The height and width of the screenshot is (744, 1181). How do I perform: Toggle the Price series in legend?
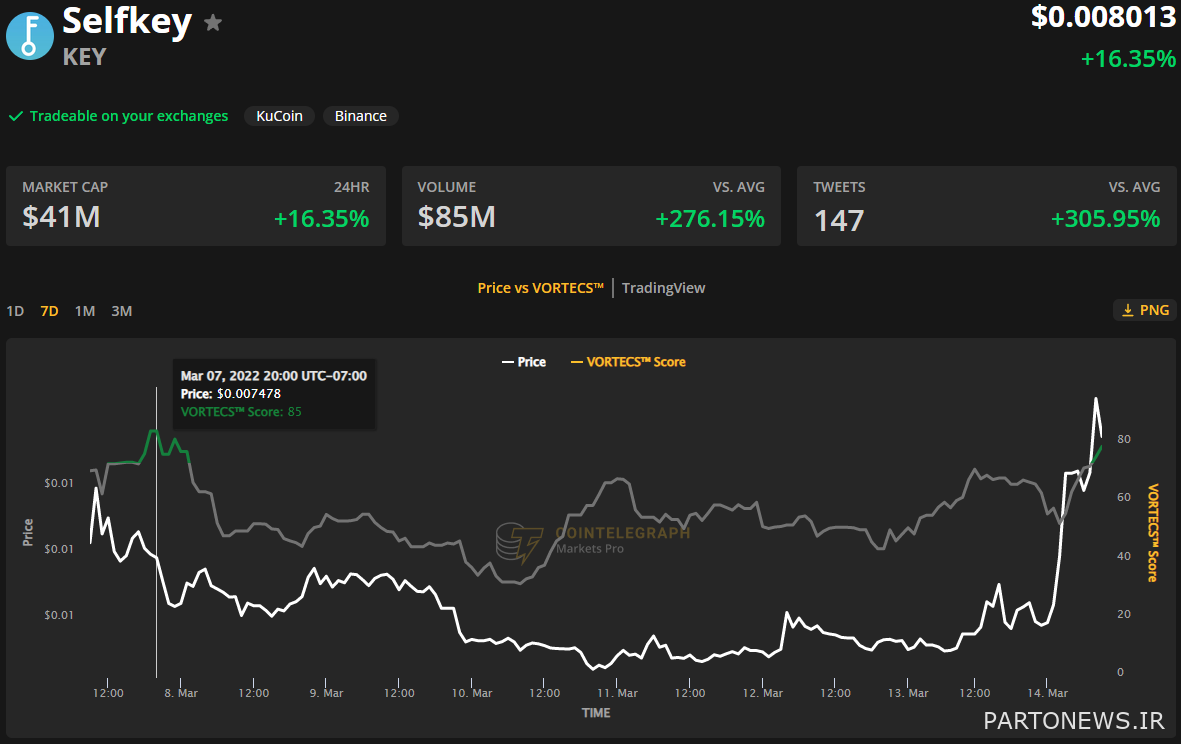524,362
